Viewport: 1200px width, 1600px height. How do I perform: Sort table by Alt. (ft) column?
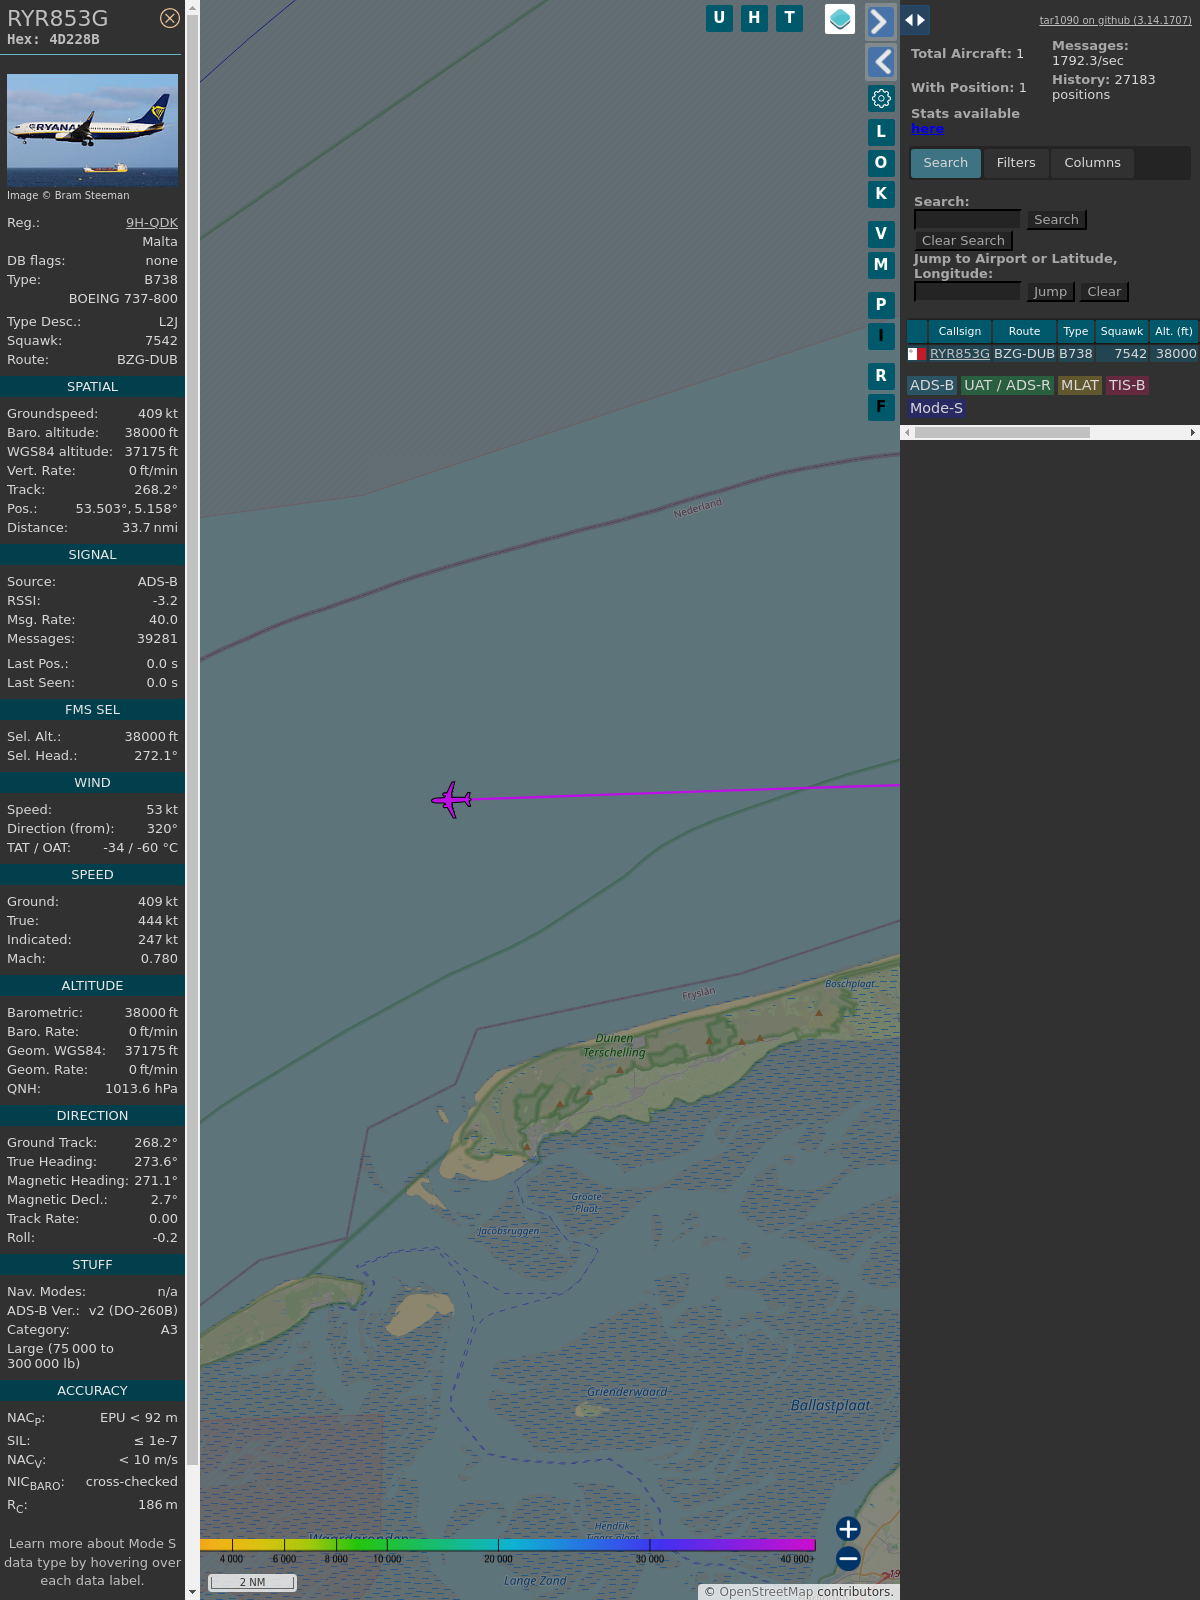1173,332
